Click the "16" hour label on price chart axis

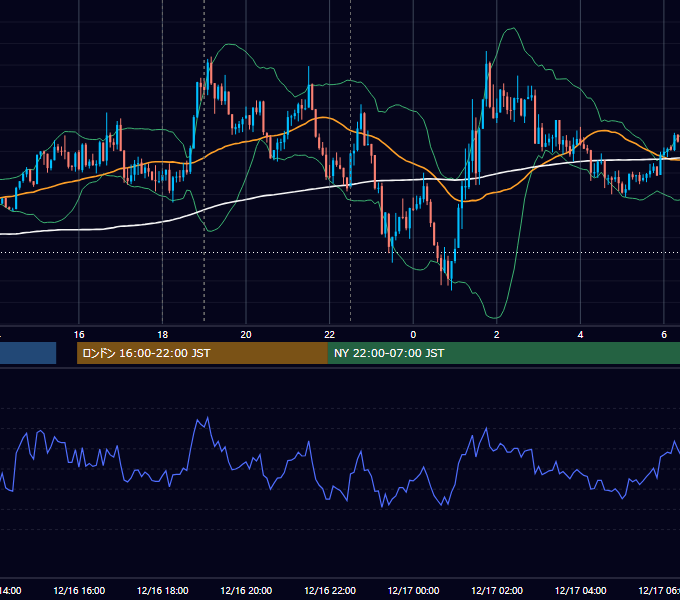(79, 335)
